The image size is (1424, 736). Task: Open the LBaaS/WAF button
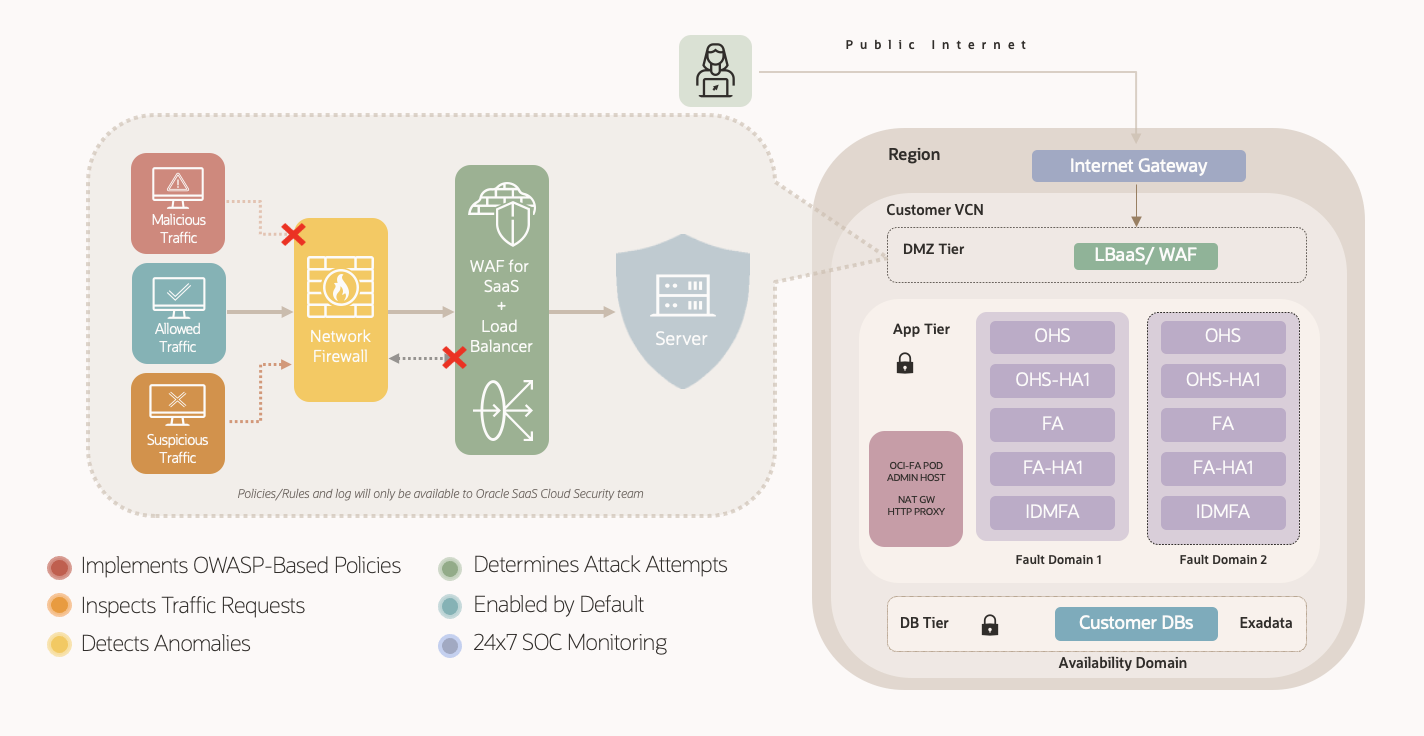tap(1145, 255)
